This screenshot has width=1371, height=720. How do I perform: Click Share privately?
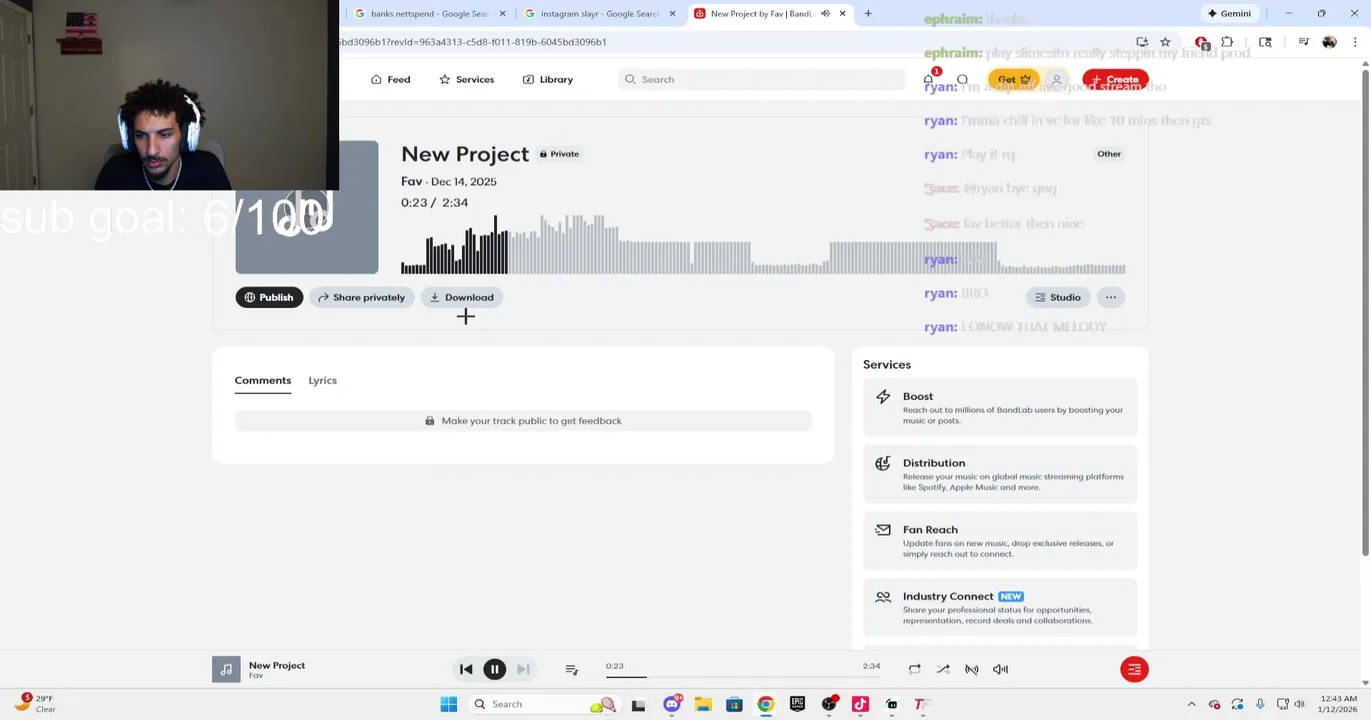[x=361, y=297]
